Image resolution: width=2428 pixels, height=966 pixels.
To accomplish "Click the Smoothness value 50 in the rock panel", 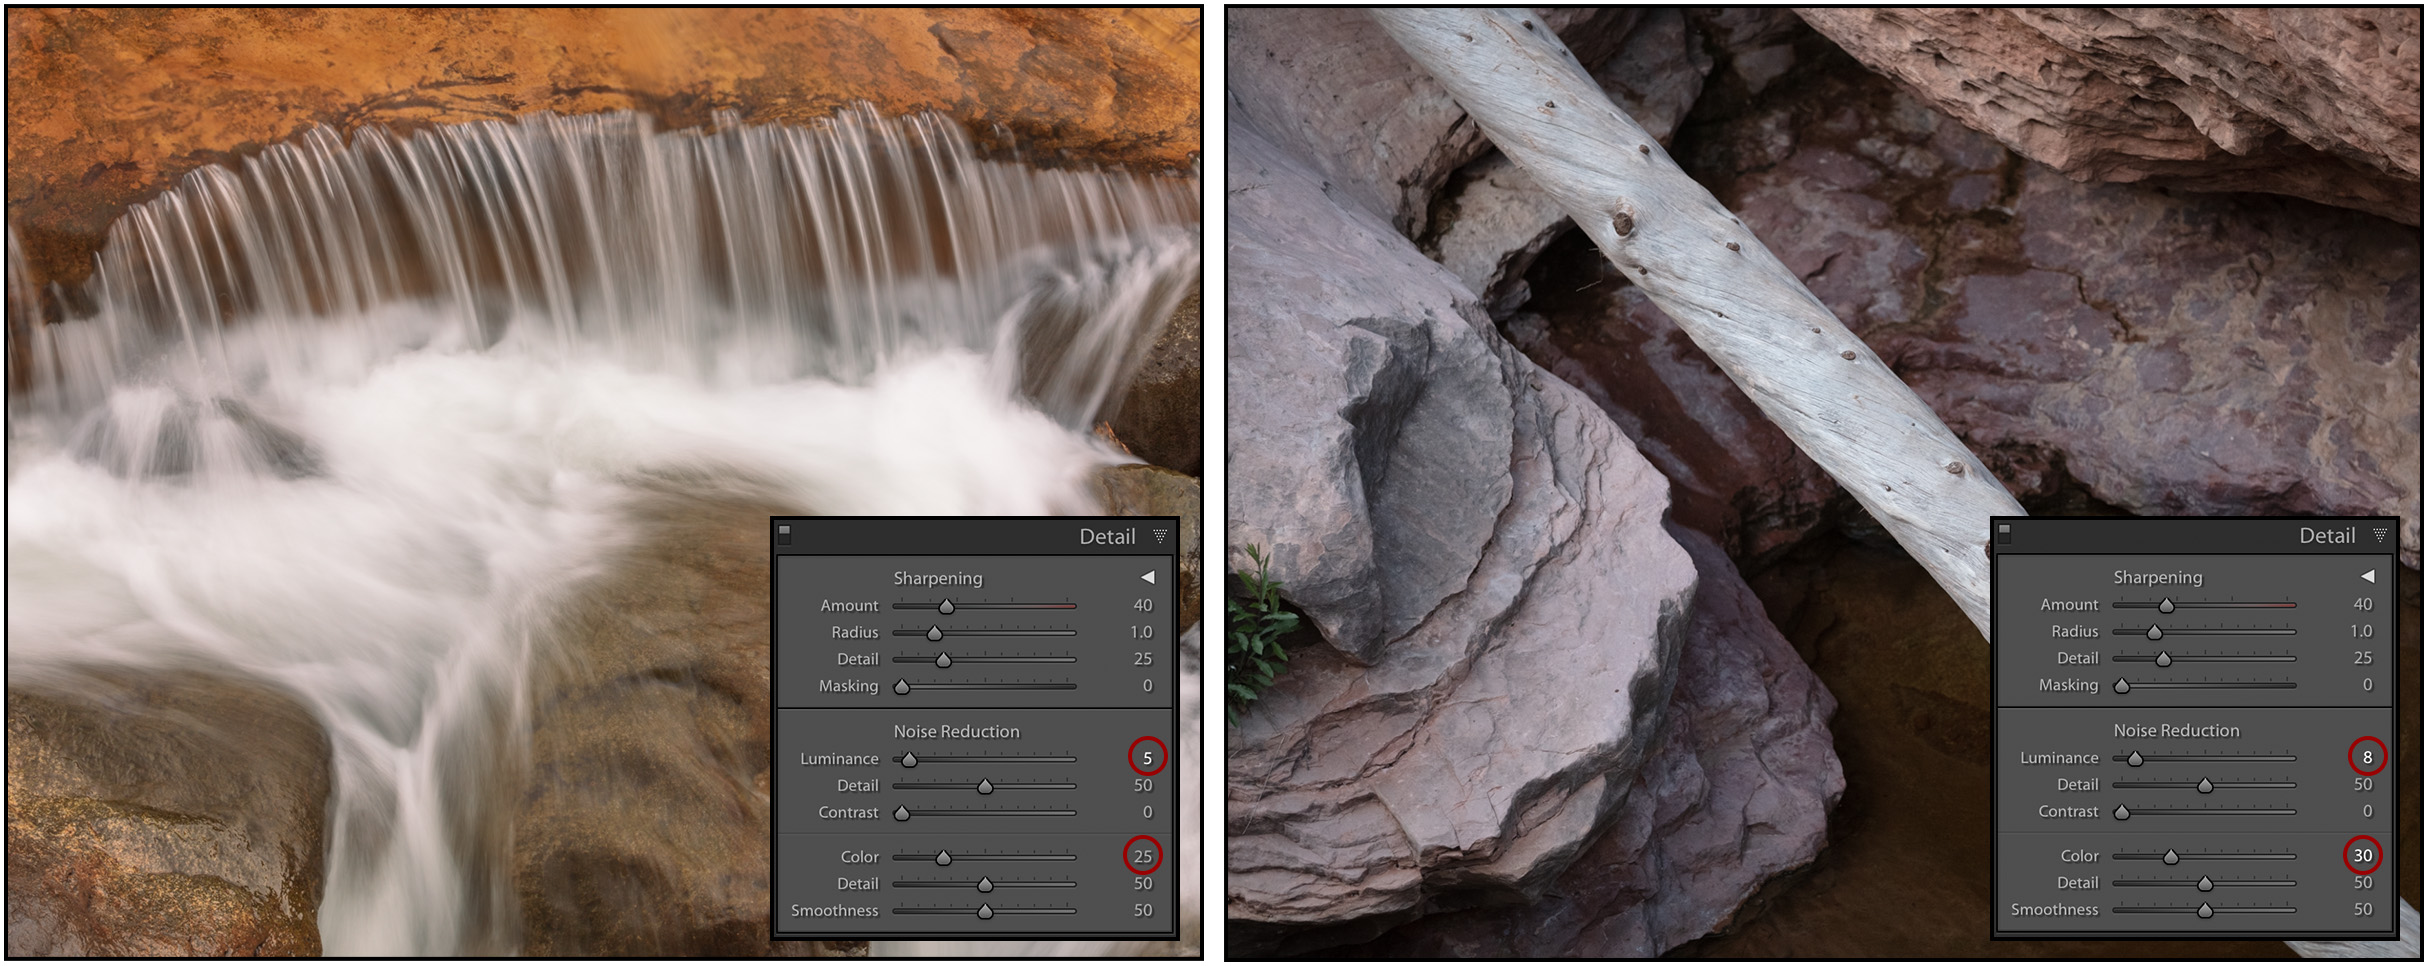I will coord(2363,909).
